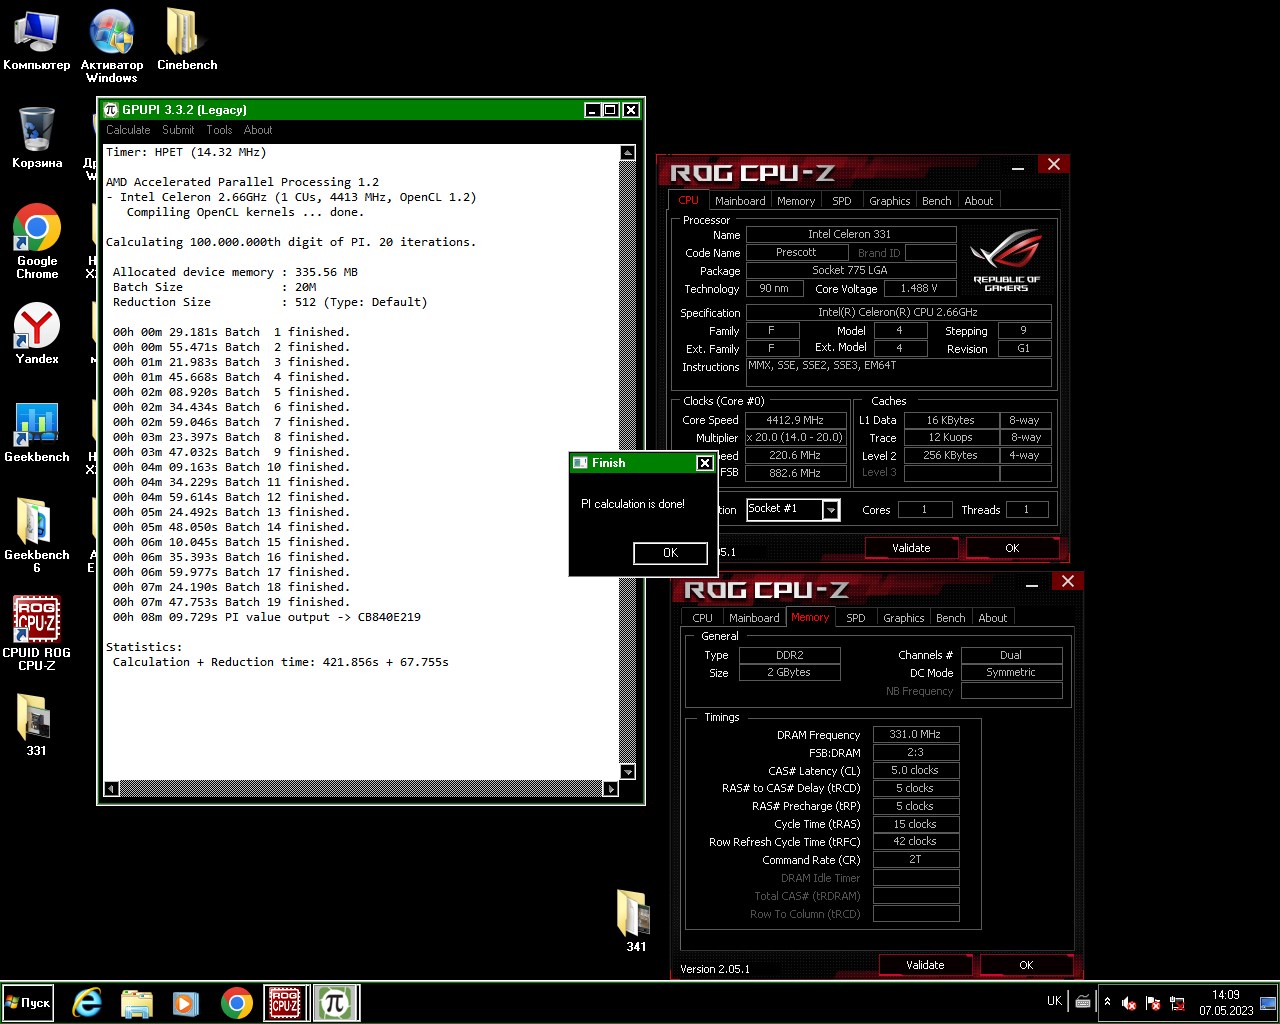Open the GPUPI Submit menu
The height and width of the screenshot is (1024, 1280).
point(178,130)
